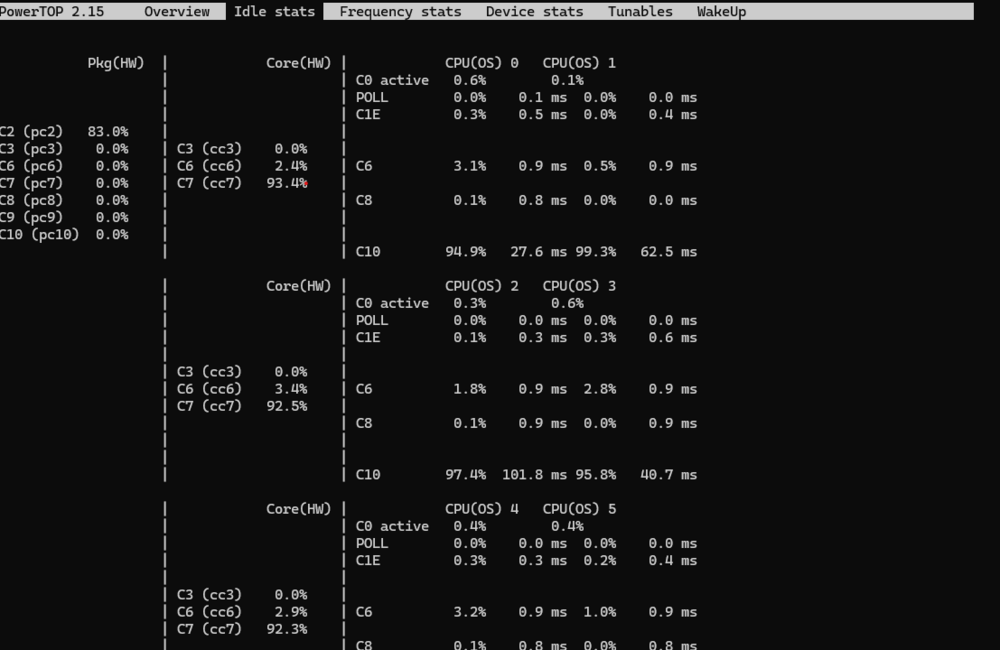Click the 0.6 ms C1E duration for CPU 3

672,337
